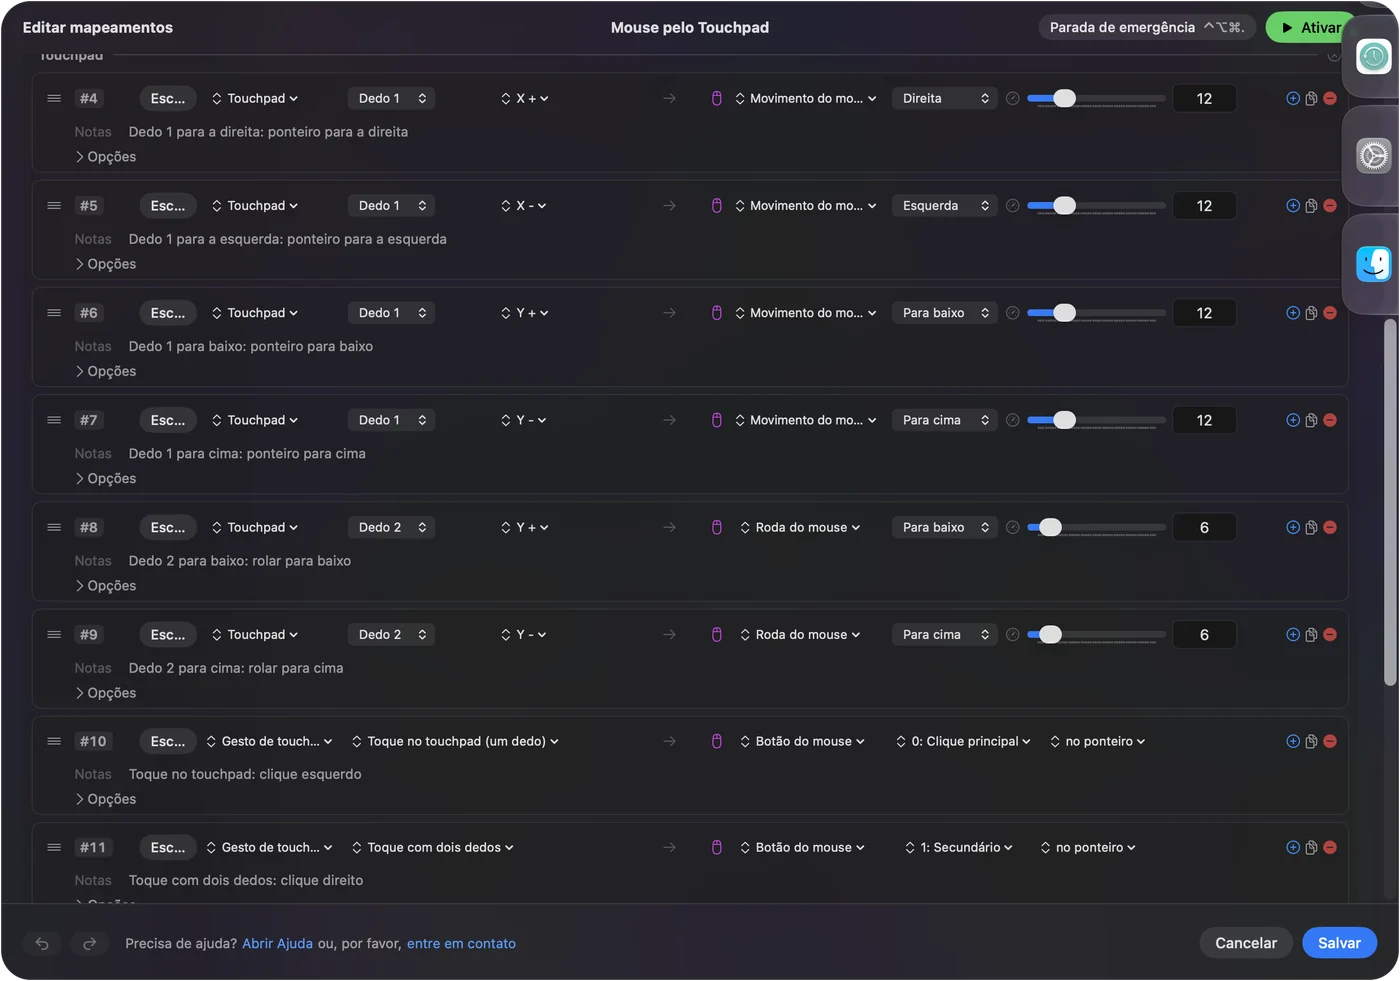Click the mouse icon on row #11
Viewport: 1400px width, 981px height.
[x=717, y=847]
